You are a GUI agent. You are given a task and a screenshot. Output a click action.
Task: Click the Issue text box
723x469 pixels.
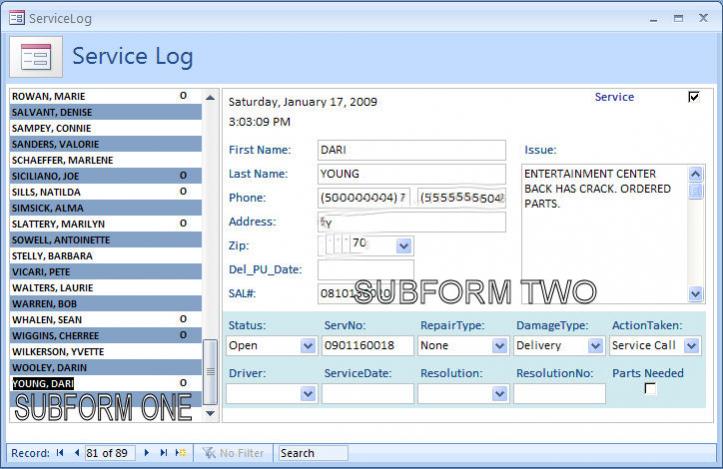tap(604, 234)
